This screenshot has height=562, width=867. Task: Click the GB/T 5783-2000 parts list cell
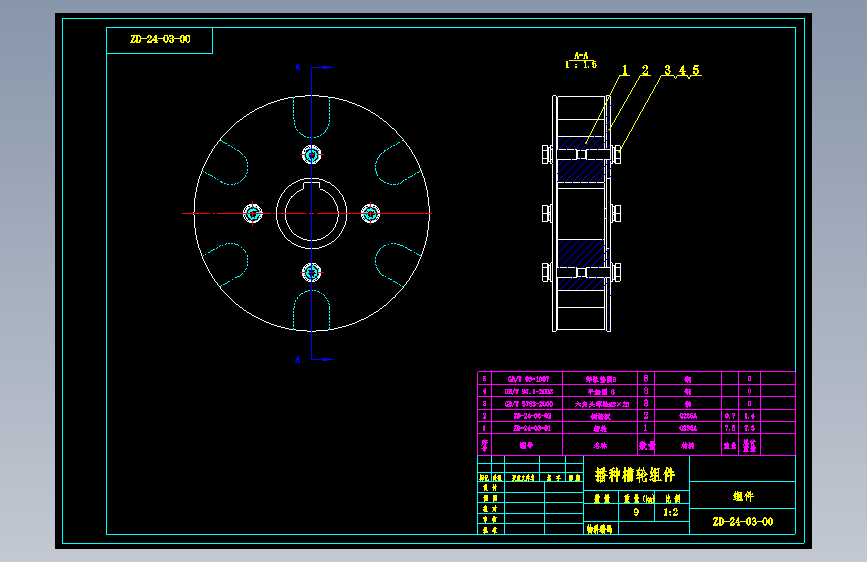(x=528, y=404)
